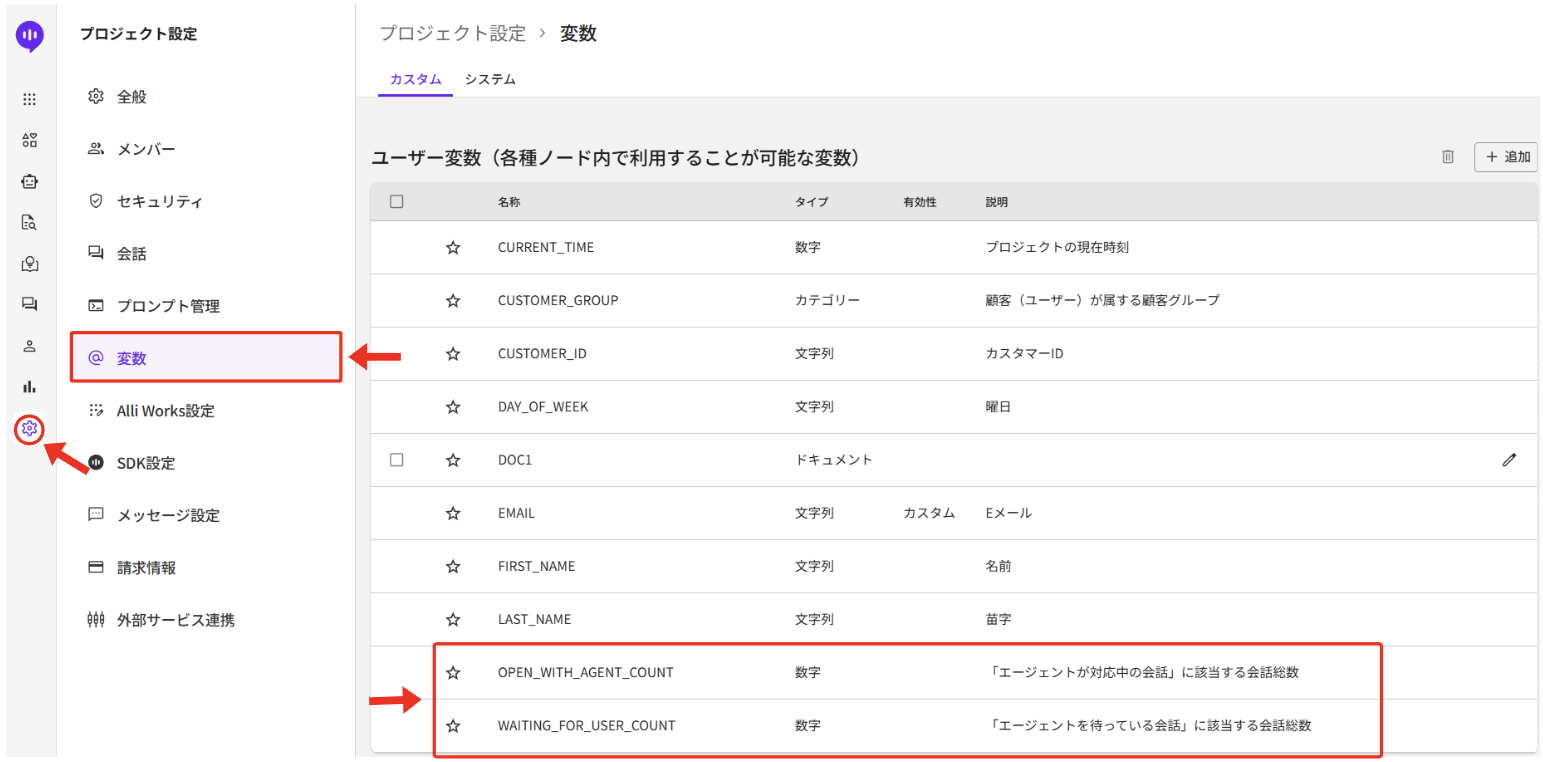
Task: Open the document search icon in sidebar
Action: click(x=29, y=222)
